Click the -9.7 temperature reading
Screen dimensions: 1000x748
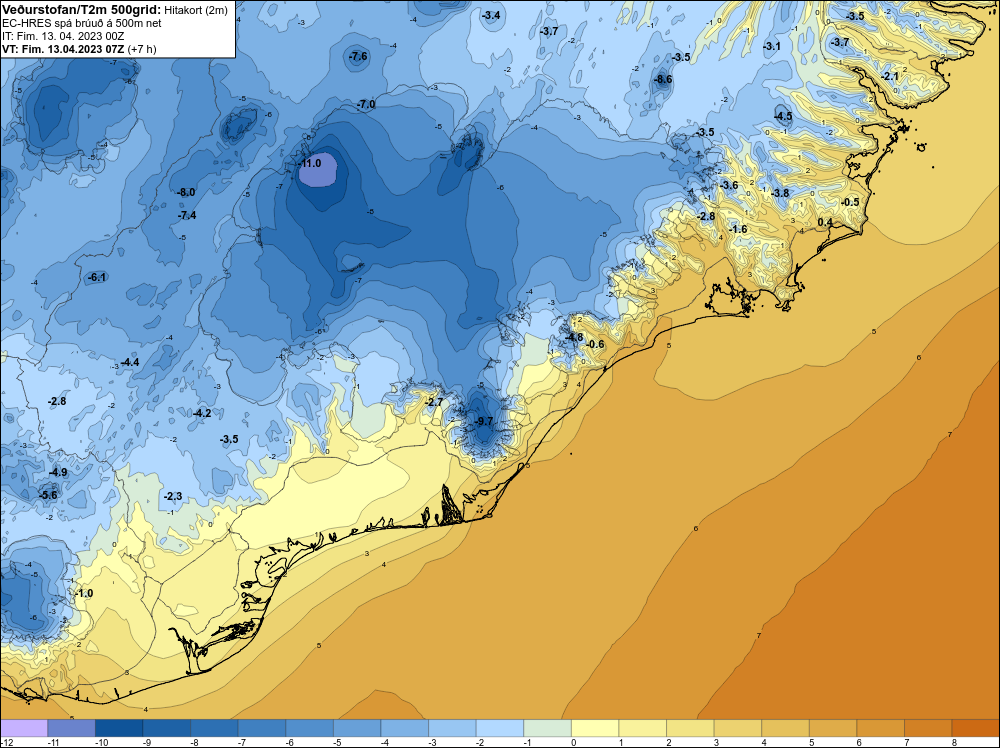click(x=483, y=422)
